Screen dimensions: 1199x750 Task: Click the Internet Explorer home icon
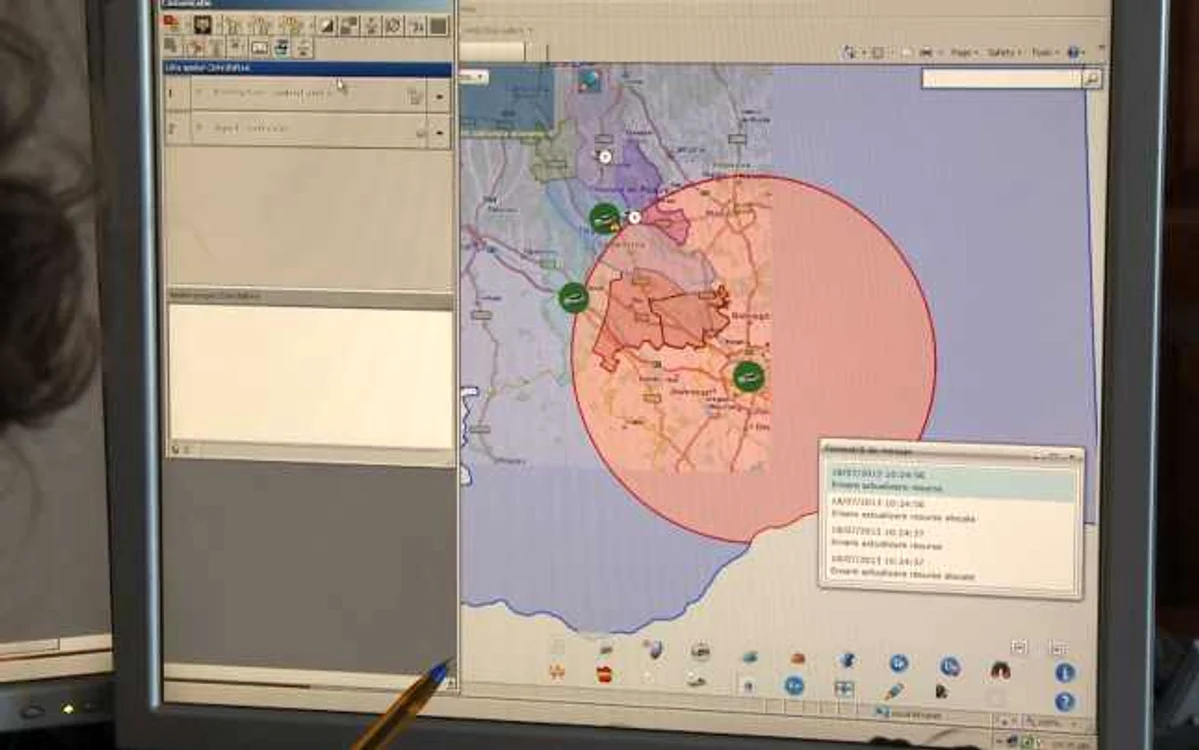(850, 53)
